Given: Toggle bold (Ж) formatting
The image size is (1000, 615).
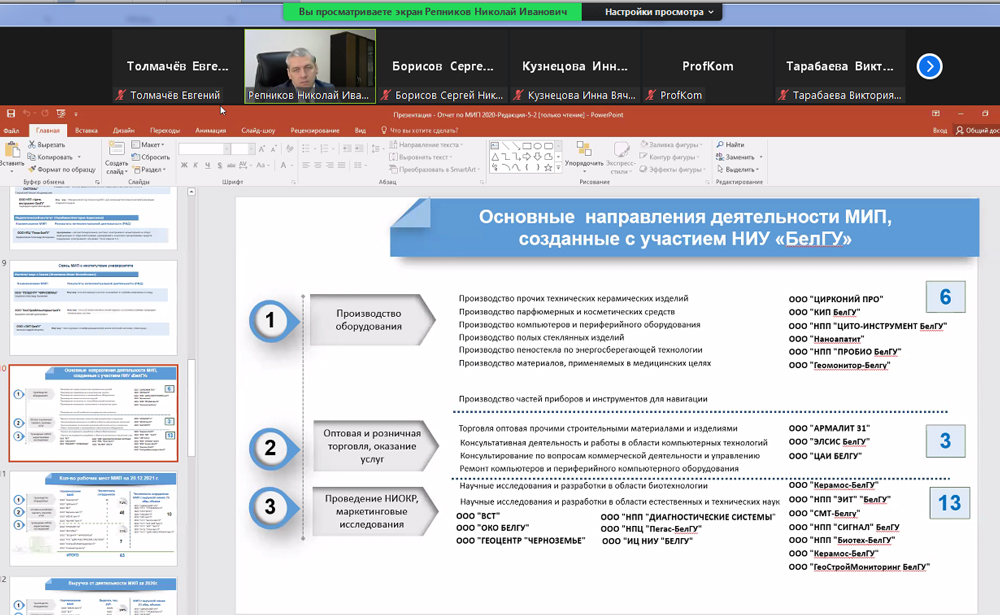Looking at the screenshot, I should tap(184, 165).
